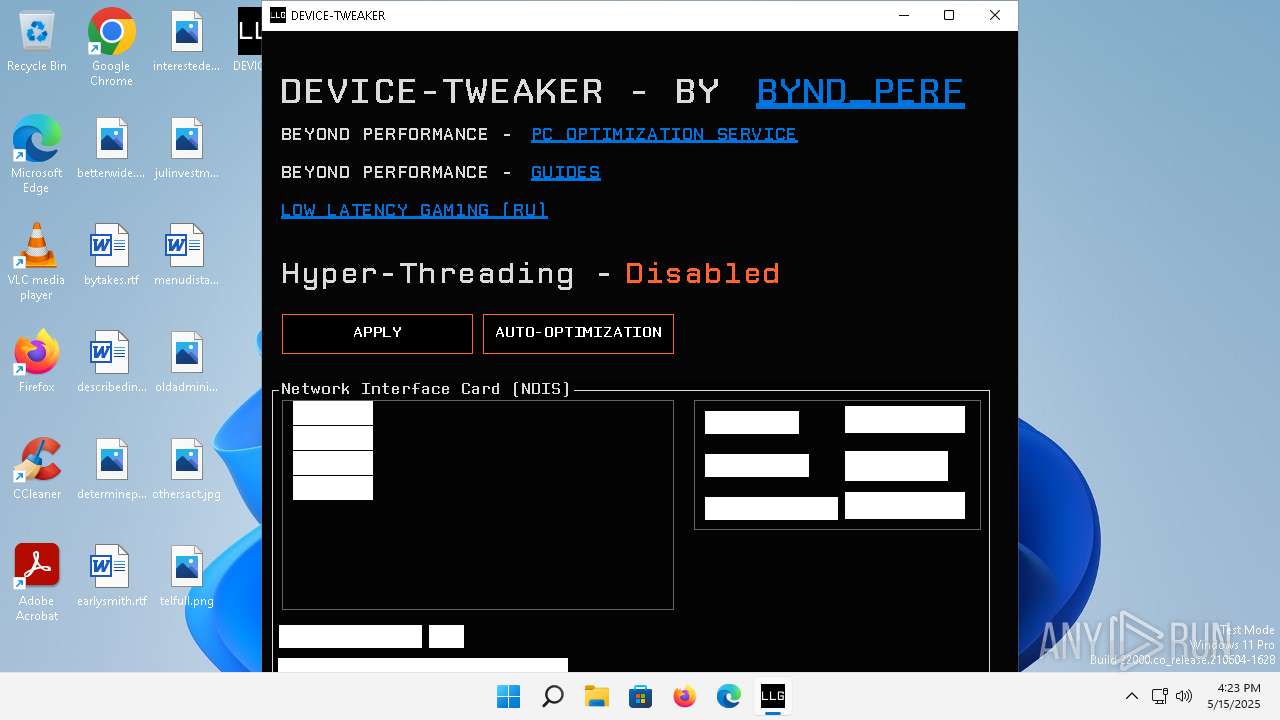Open the GUIDES link
The width and height of the screenshot is (1280, 720).
[x=565, y=173]
